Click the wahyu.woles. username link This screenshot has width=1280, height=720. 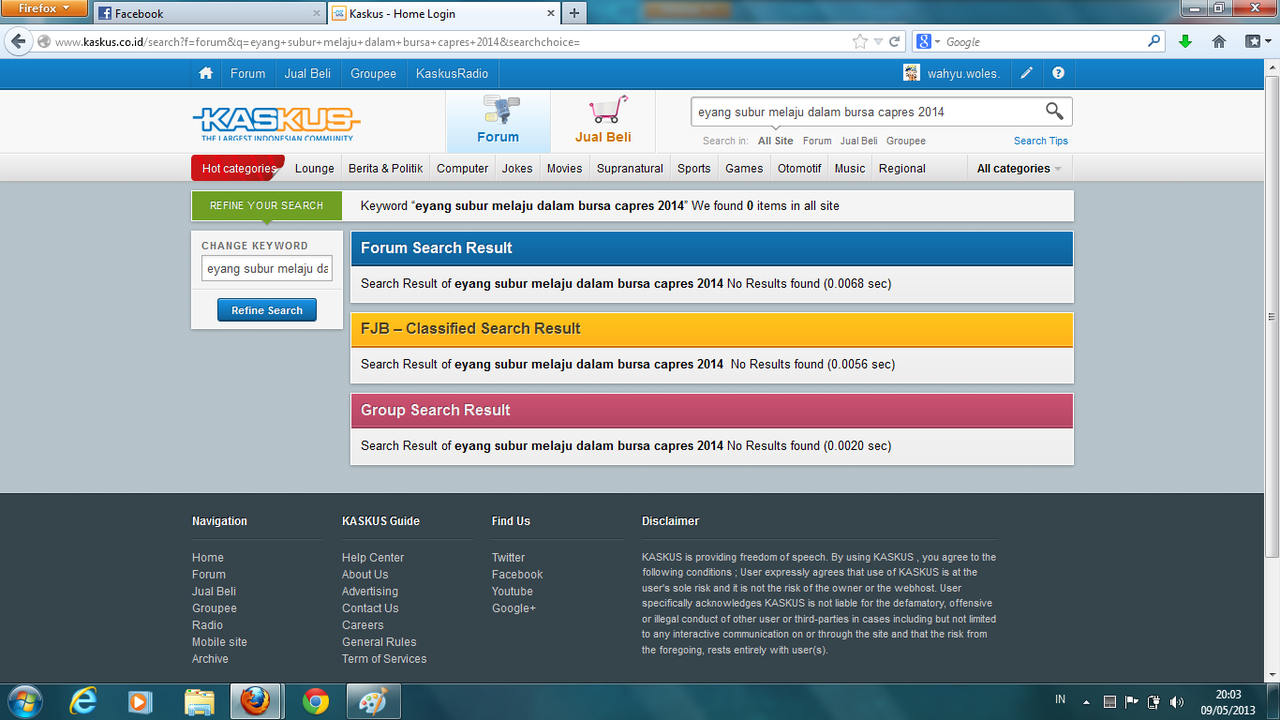point(963,73)
